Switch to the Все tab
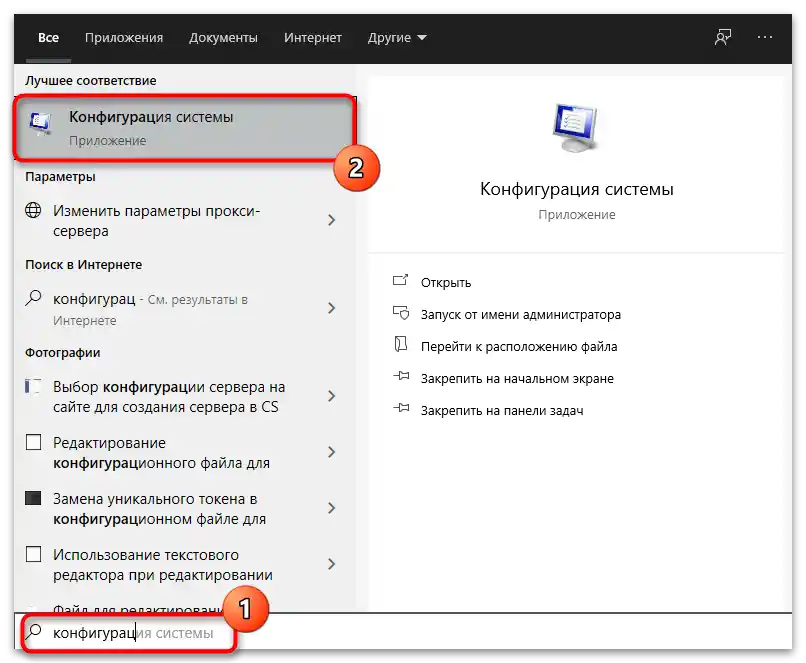The height and width of the screenshot is (663, 806). [x=48, y=38]
